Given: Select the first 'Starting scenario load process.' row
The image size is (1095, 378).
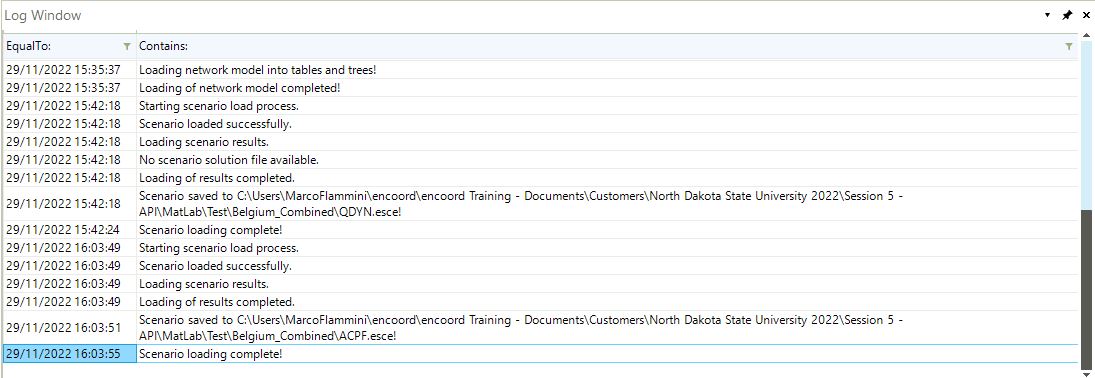Looking at the screenshot, I should [x=541, y=106].
